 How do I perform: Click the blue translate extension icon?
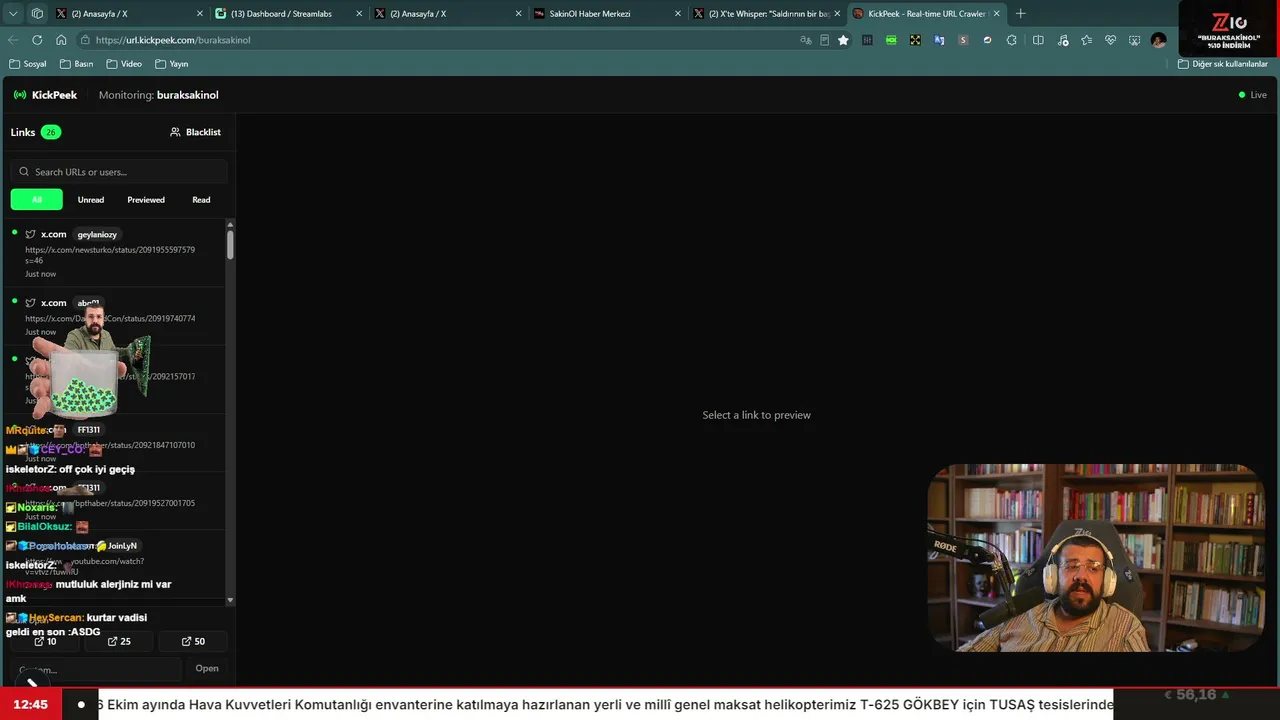tap(939, 40)
